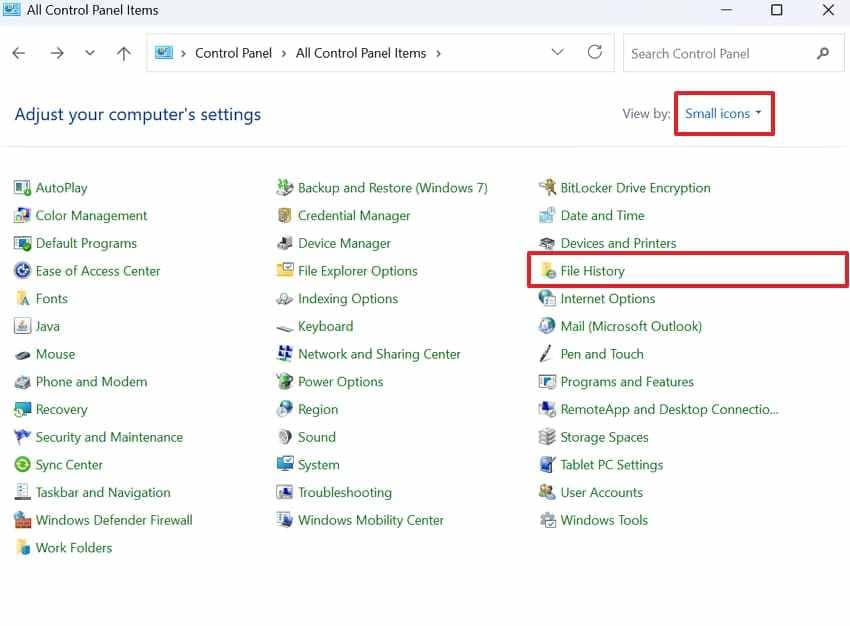Click the Windows Defender Firewall icon
Screen dimensions: 850x626
click(22, 520)
